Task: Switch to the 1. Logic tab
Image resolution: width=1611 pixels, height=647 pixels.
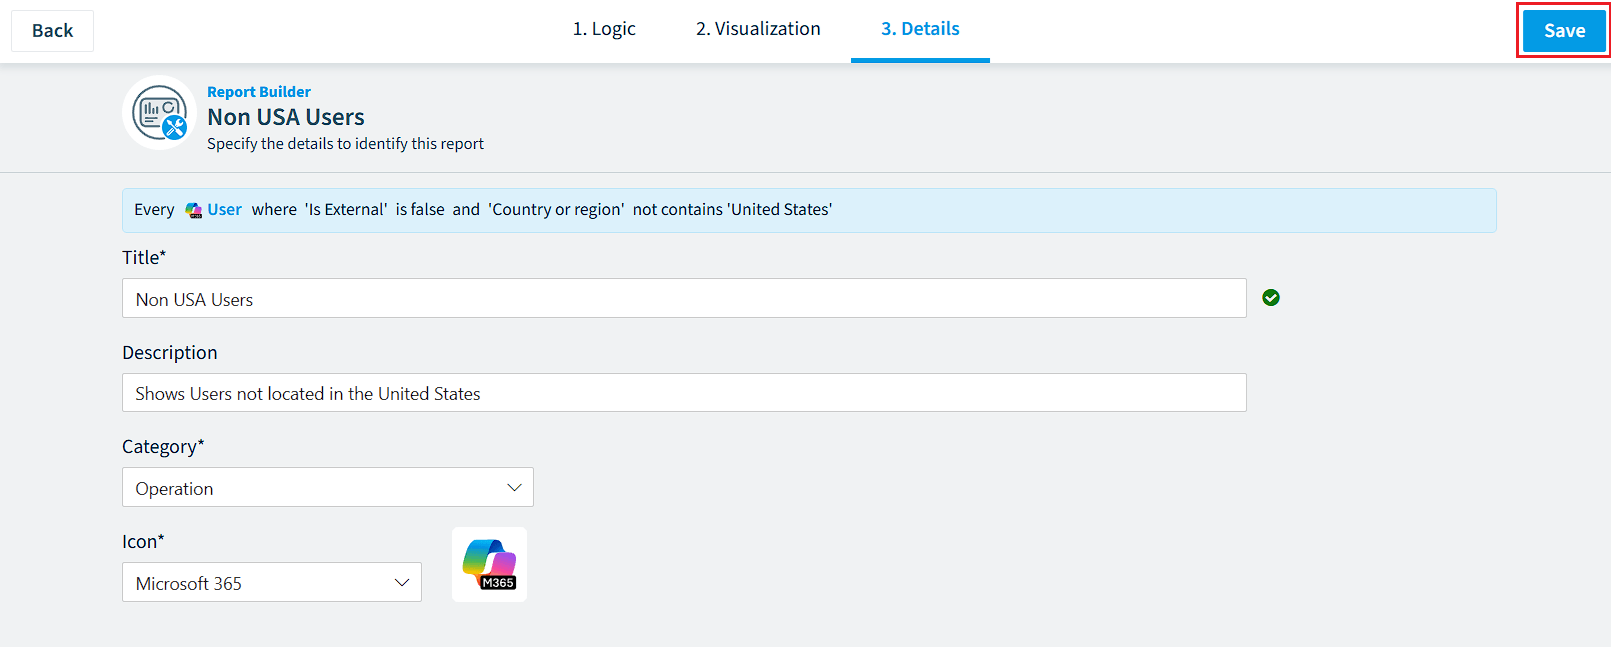Action: (604, 29)
